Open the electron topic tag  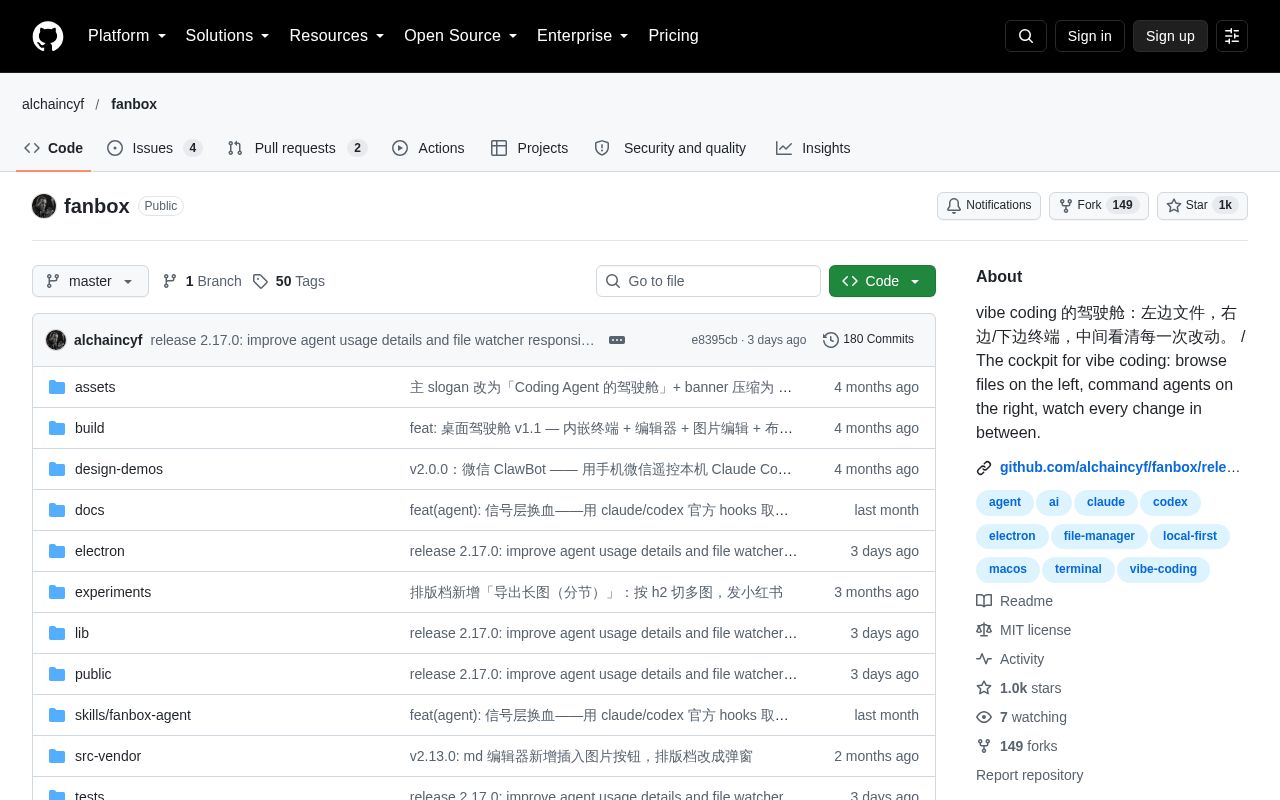click(x=1012, y=536)
